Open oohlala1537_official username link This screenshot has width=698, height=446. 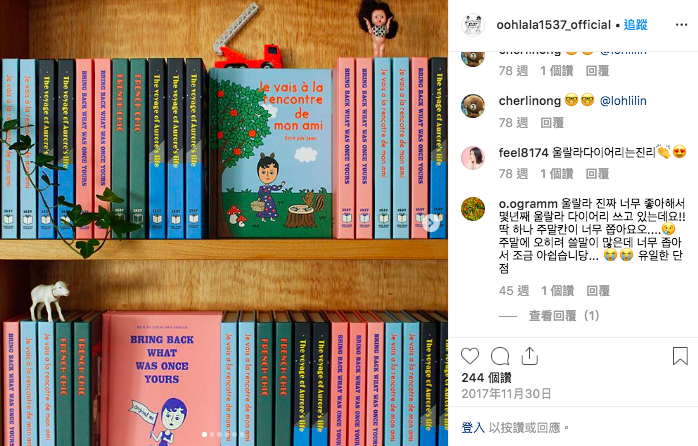point(553,25)
